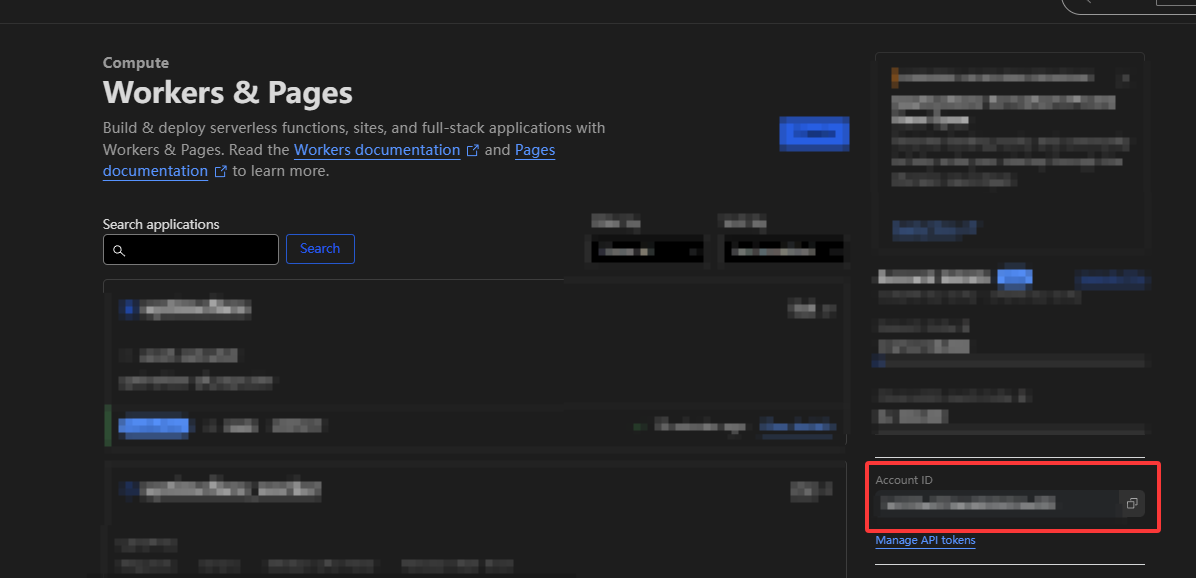1196x578 pixels.
Task: Click external-link icon after Pages documentation
Action: click(x=221, y=171)
